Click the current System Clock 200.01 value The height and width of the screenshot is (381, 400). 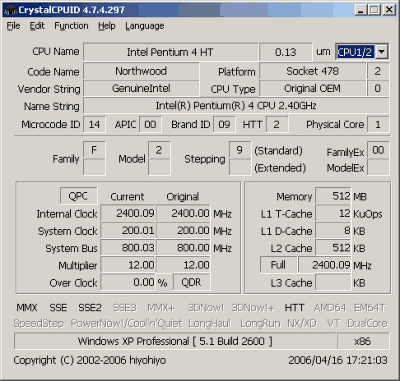click(x=128, y=231)
